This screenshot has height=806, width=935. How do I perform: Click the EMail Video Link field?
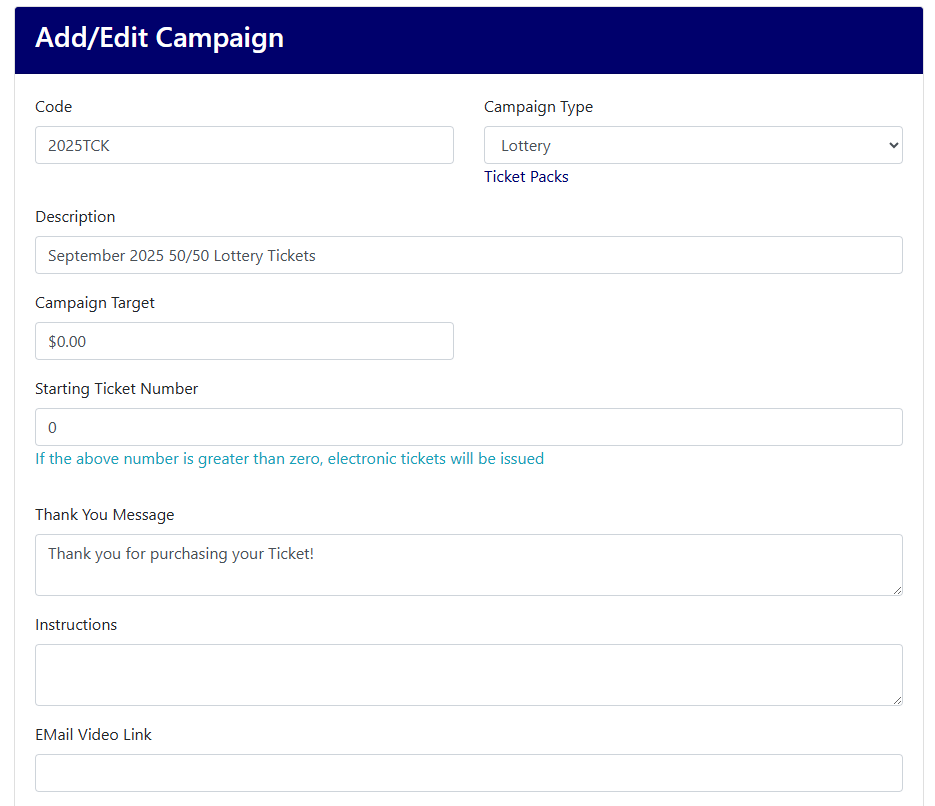tap(469, 773)
